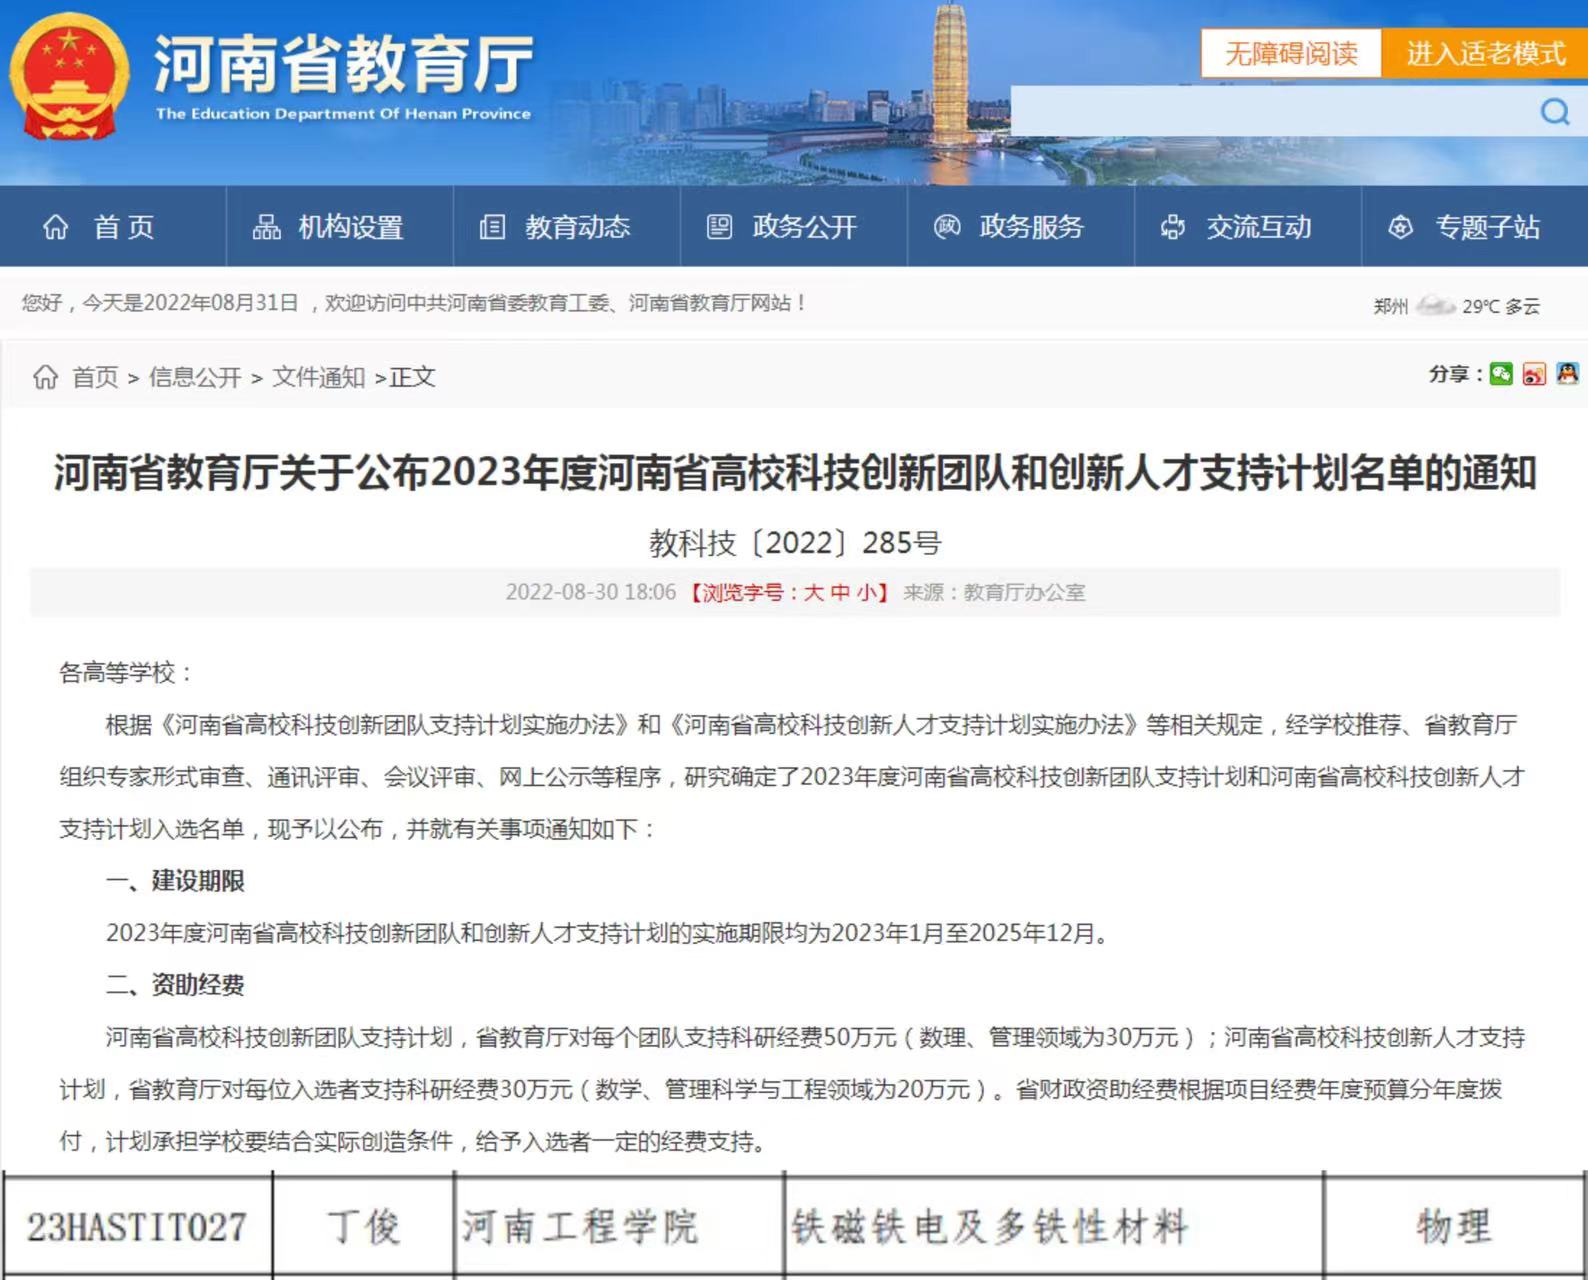Open the 专题子站 nav menu
Screen dimensions: 1588x1280
[1475, 227]
